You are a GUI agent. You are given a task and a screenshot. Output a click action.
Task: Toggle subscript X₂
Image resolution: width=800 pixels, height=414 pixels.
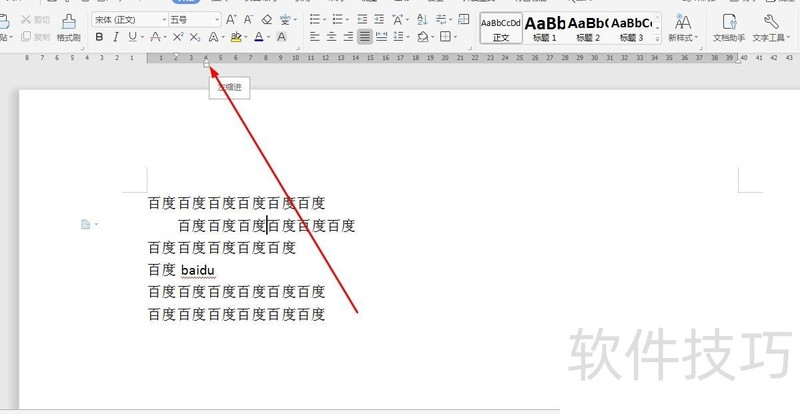pyautogui.click(x=194, y=37)
